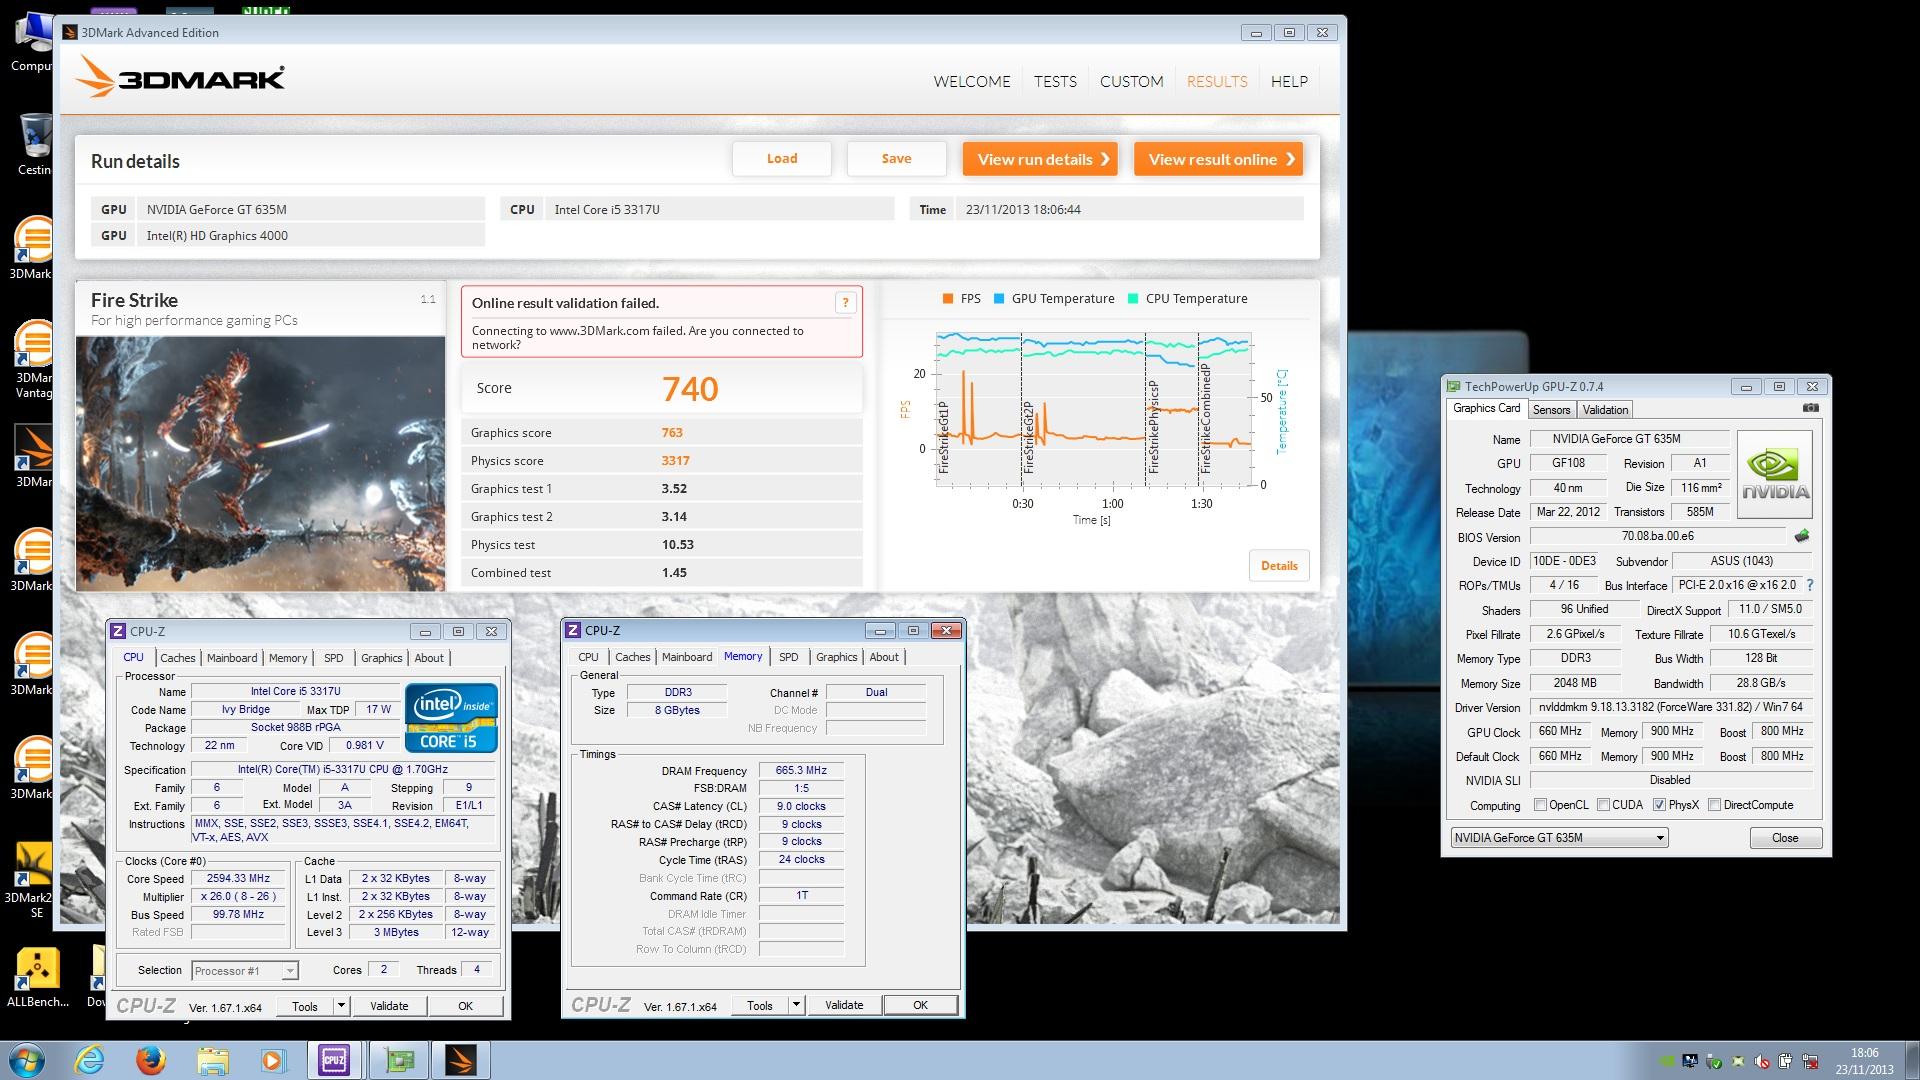Click View result online button
1920x1080 pixels.
click(1218, 159)
